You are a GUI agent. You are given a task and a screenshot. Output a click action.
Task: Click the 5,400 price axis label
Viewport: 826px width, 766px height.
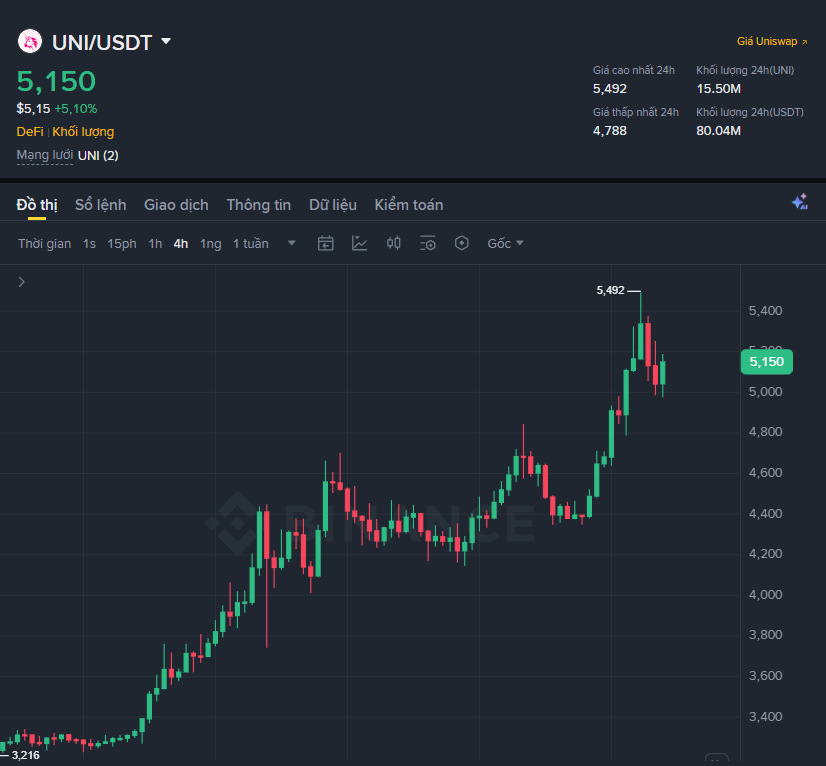click(x=765, y=311)
